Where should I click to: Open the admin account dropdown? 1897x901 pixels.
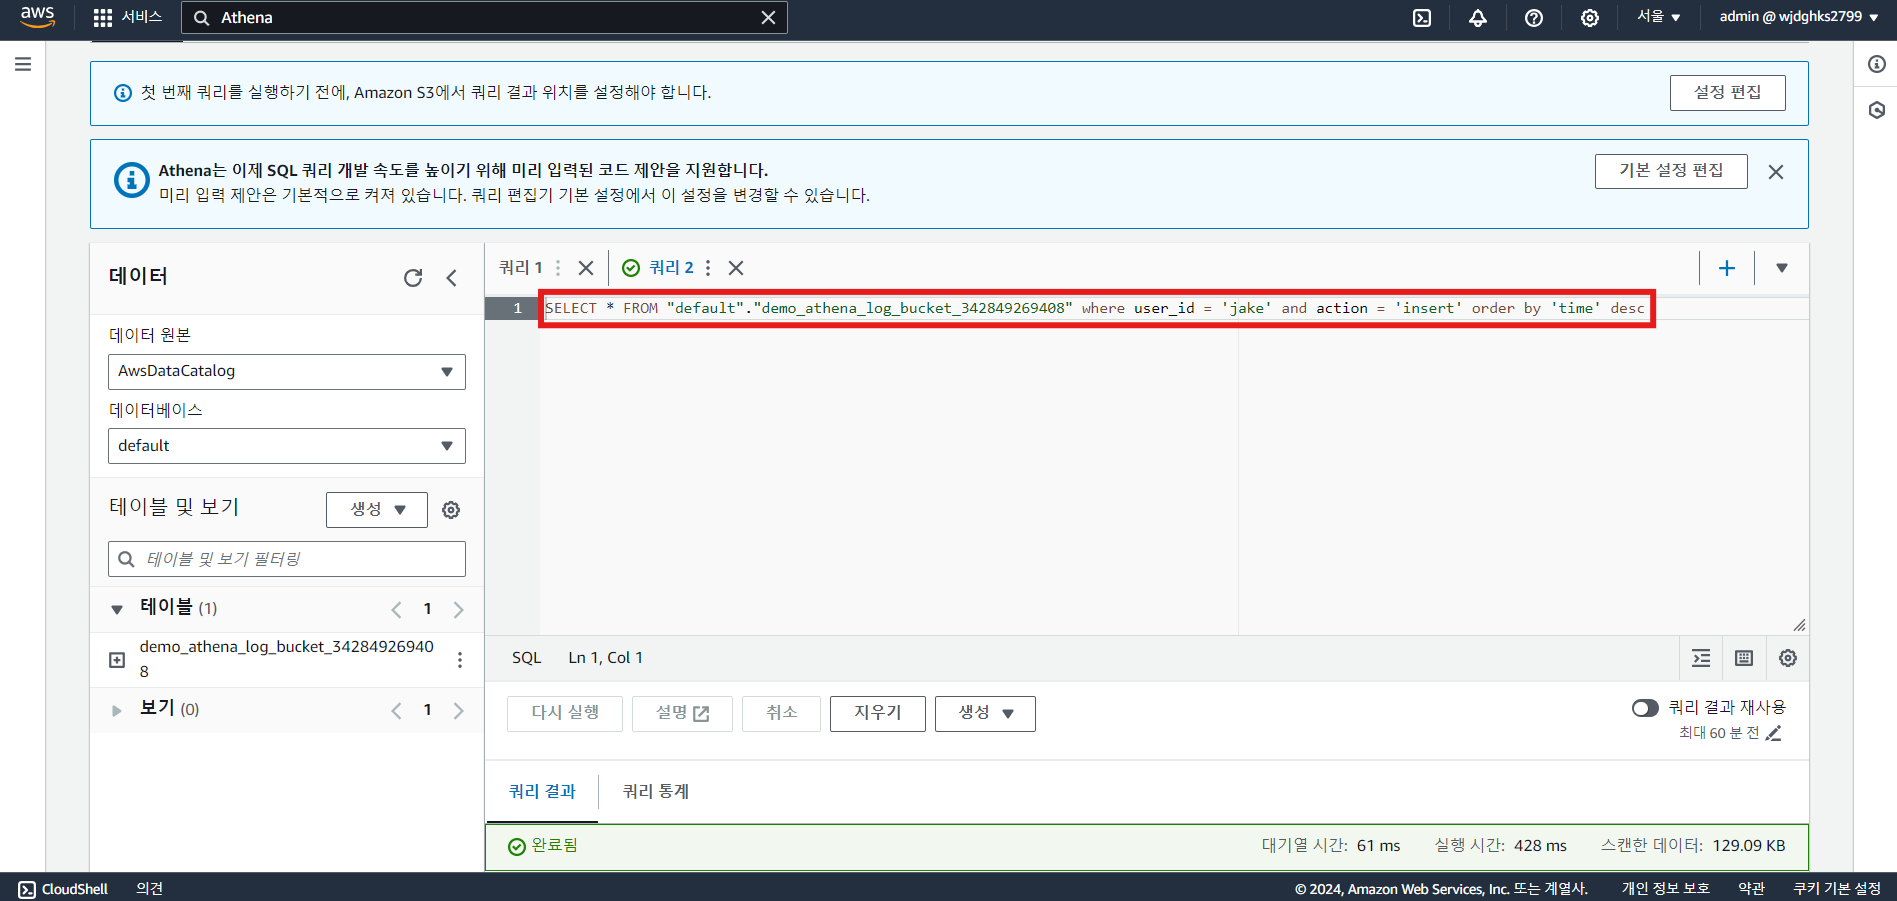tap(1799, 17)
